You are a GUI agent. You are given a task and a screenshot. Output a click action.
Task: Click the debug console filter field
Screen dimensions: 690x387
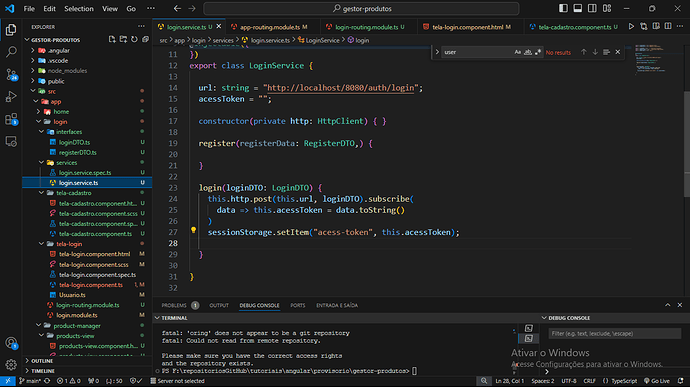[x=615, y=334]
